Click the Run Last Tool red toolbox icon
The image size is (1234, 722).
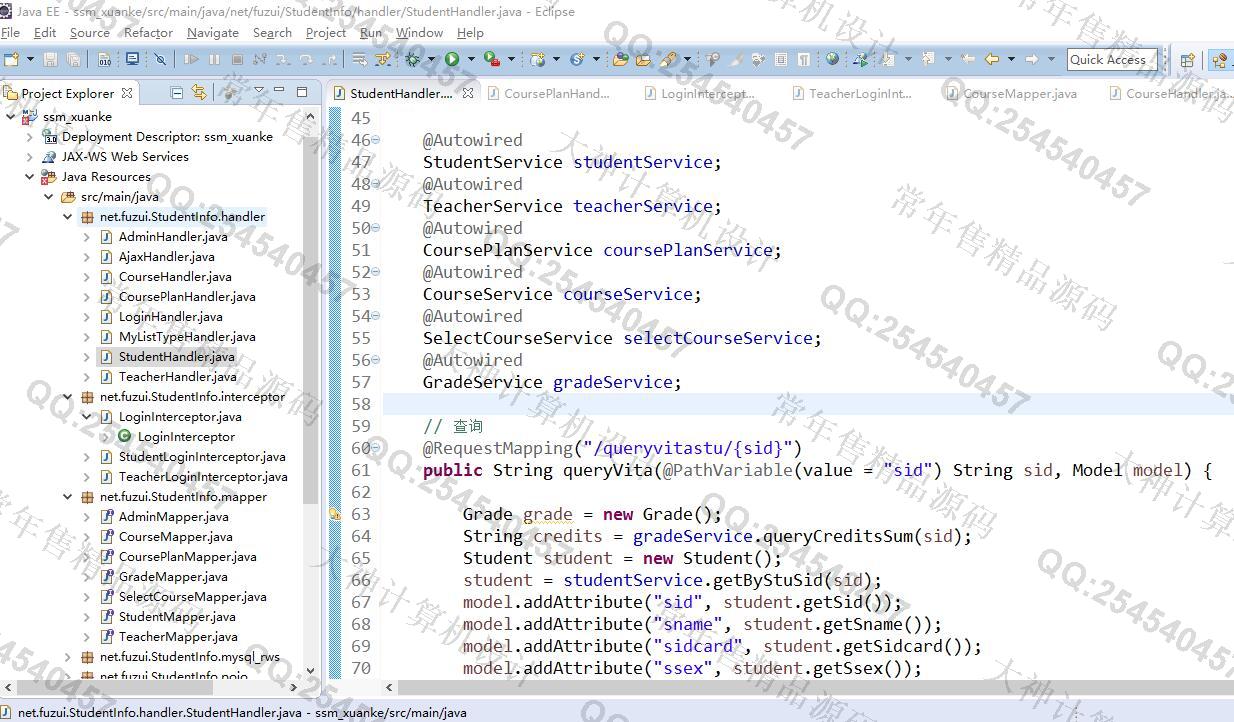(491, 60)
